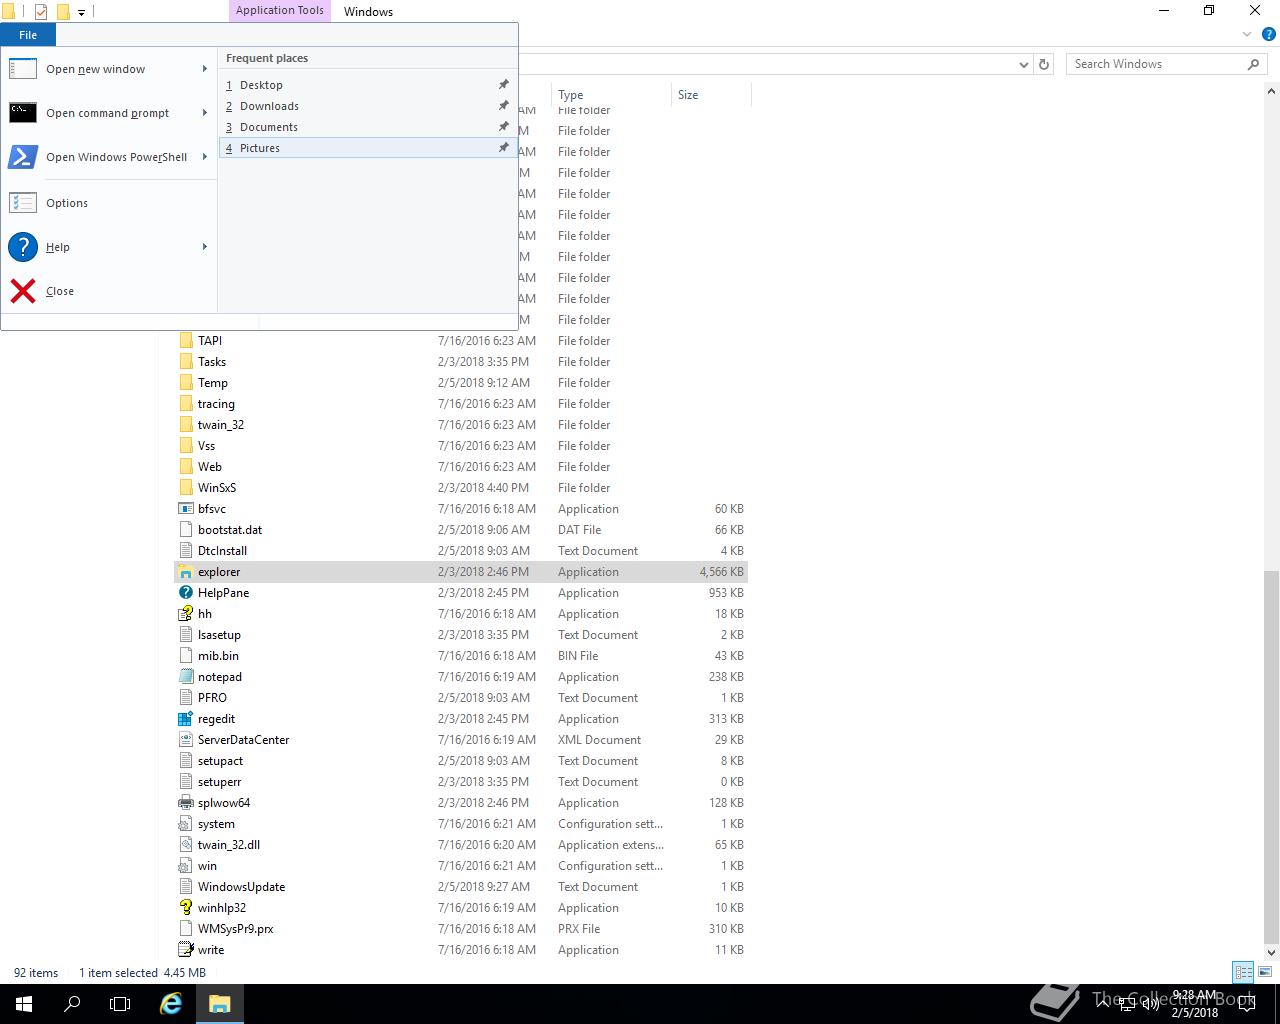Image resolution: width=1280 pixels, height=1024 pixels.
Task: Select the bootstat.dat file
Action: coord(230,530)
